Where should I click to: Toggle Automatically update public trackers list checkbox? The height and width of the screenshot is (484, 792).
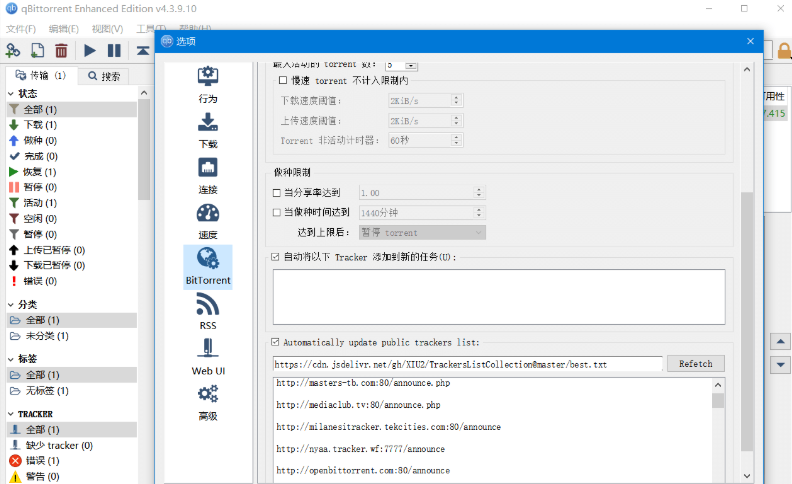[275, 342]
